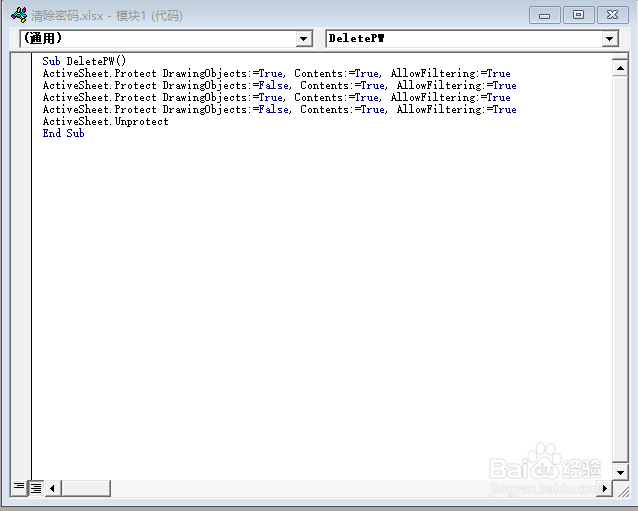
Task: Click False in second Protect line
Action: click(273, 85)
